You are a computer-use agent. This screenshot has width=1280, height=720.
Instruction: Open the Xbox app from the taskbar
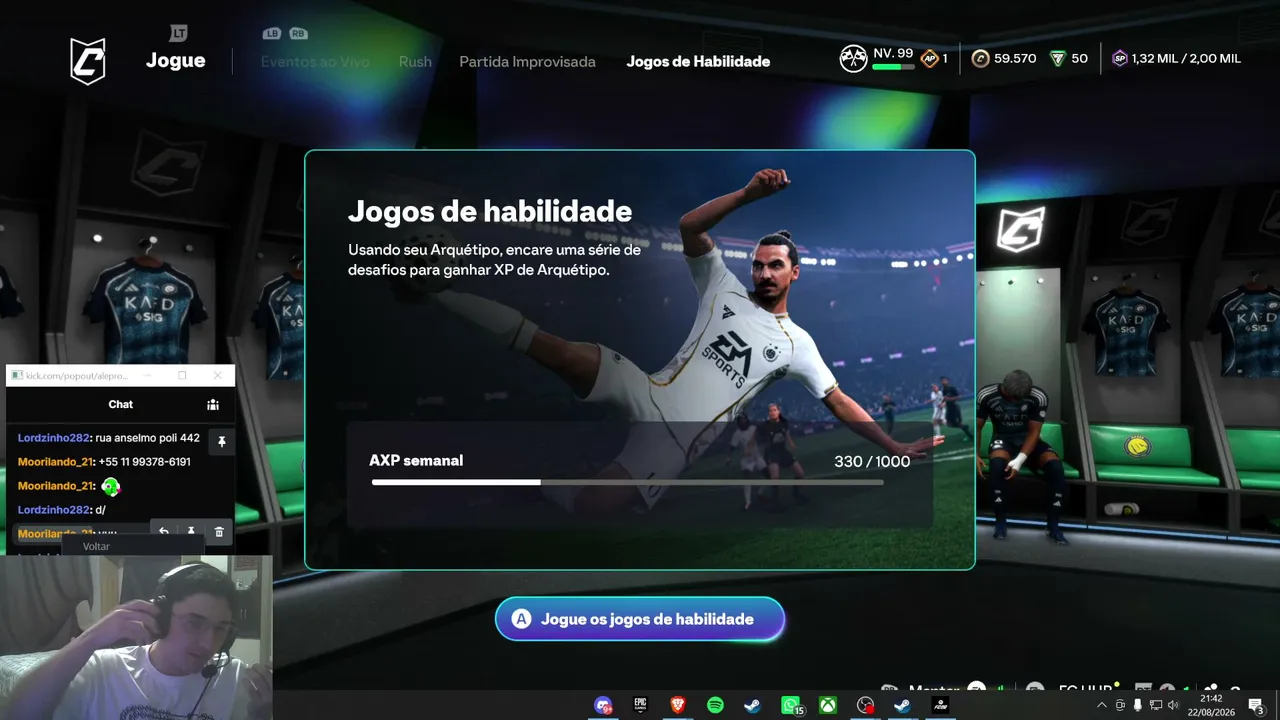point(828,705)
